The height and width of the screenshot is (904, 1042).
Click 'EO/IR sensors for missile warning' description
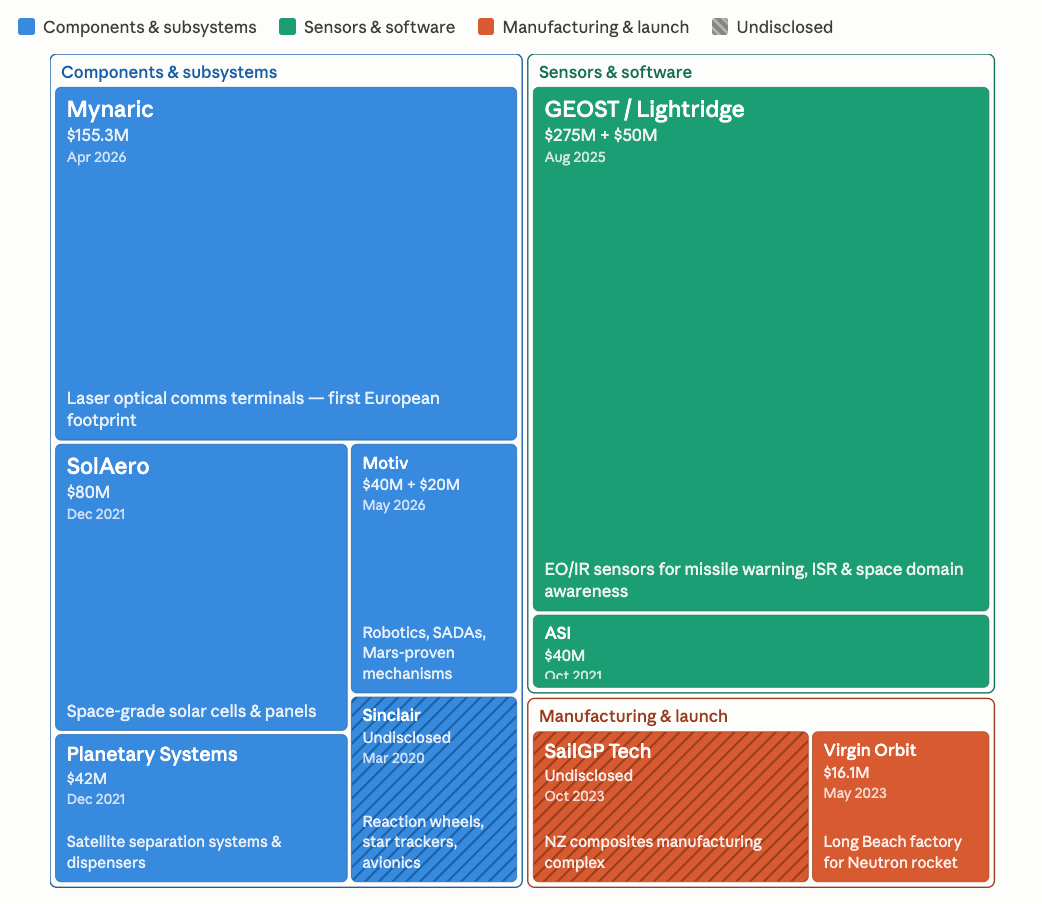(x=754, y=580)
